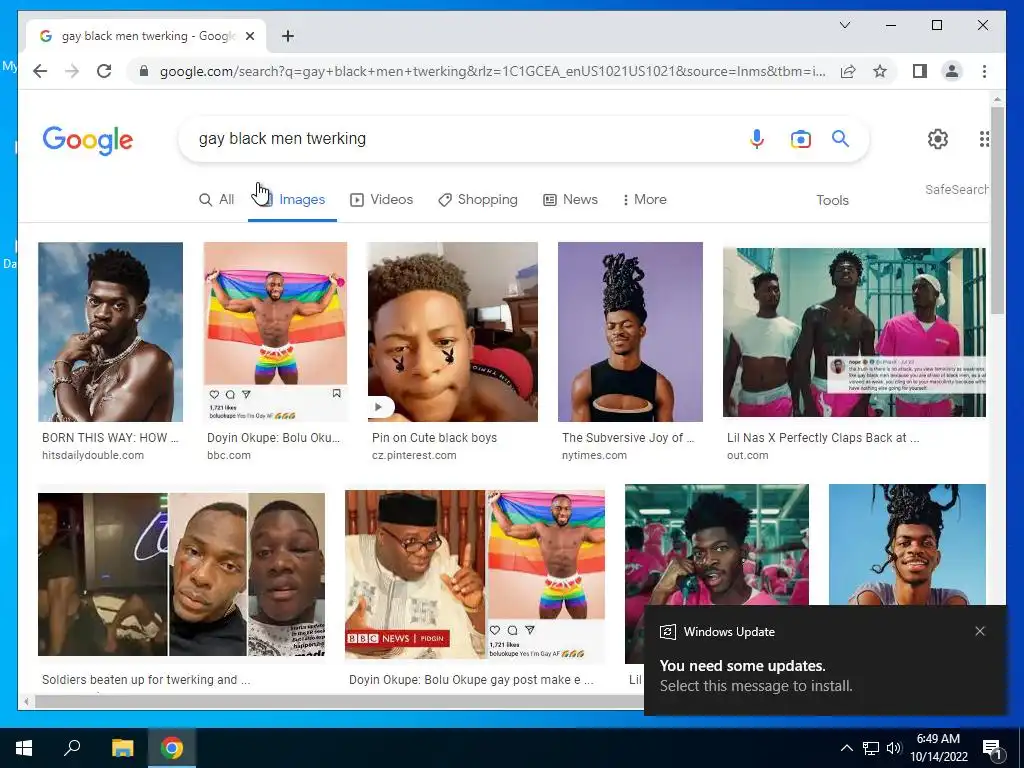Switch to the News tab
The height and width of the screenshot is (768, 1024).
(x=570, y=200)
